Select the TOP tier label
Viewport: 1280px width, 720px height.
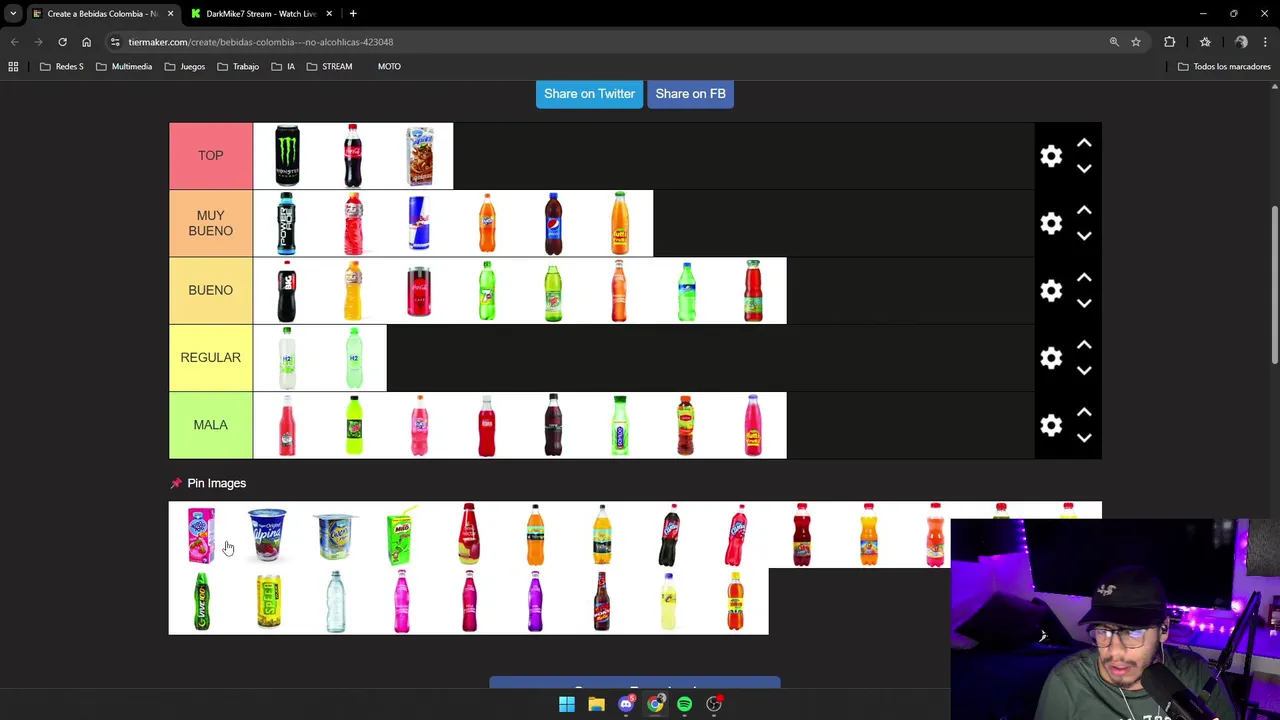[210, 156]
